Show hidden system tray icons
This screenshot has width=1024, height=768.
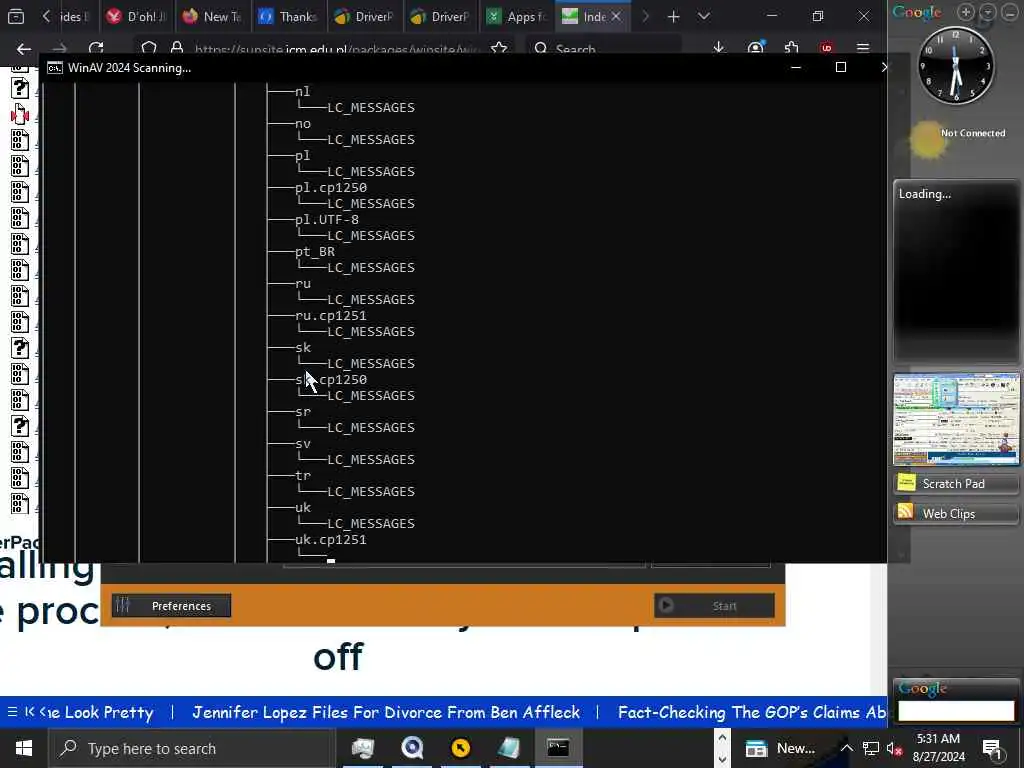[x=846, y=748]
